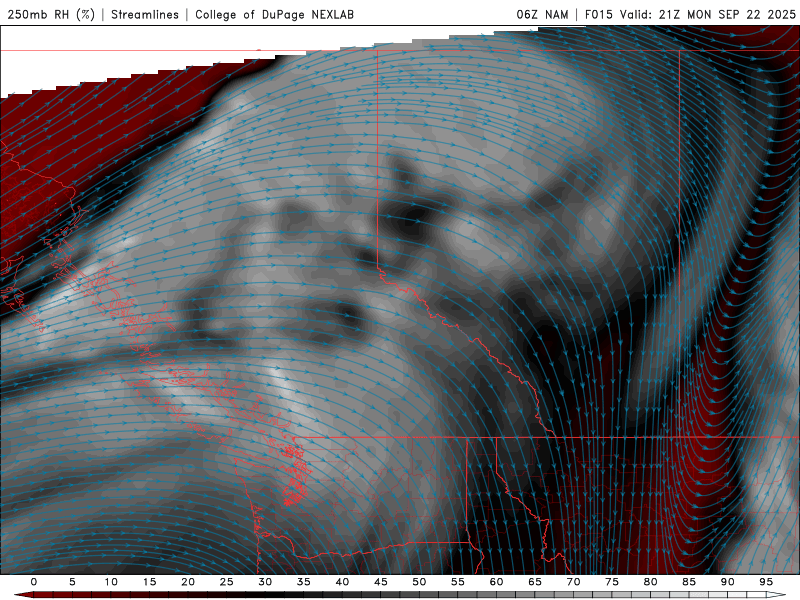Click the colorbar label "65"
This screenshot has height=600, width=800.
tap(535, 582)
